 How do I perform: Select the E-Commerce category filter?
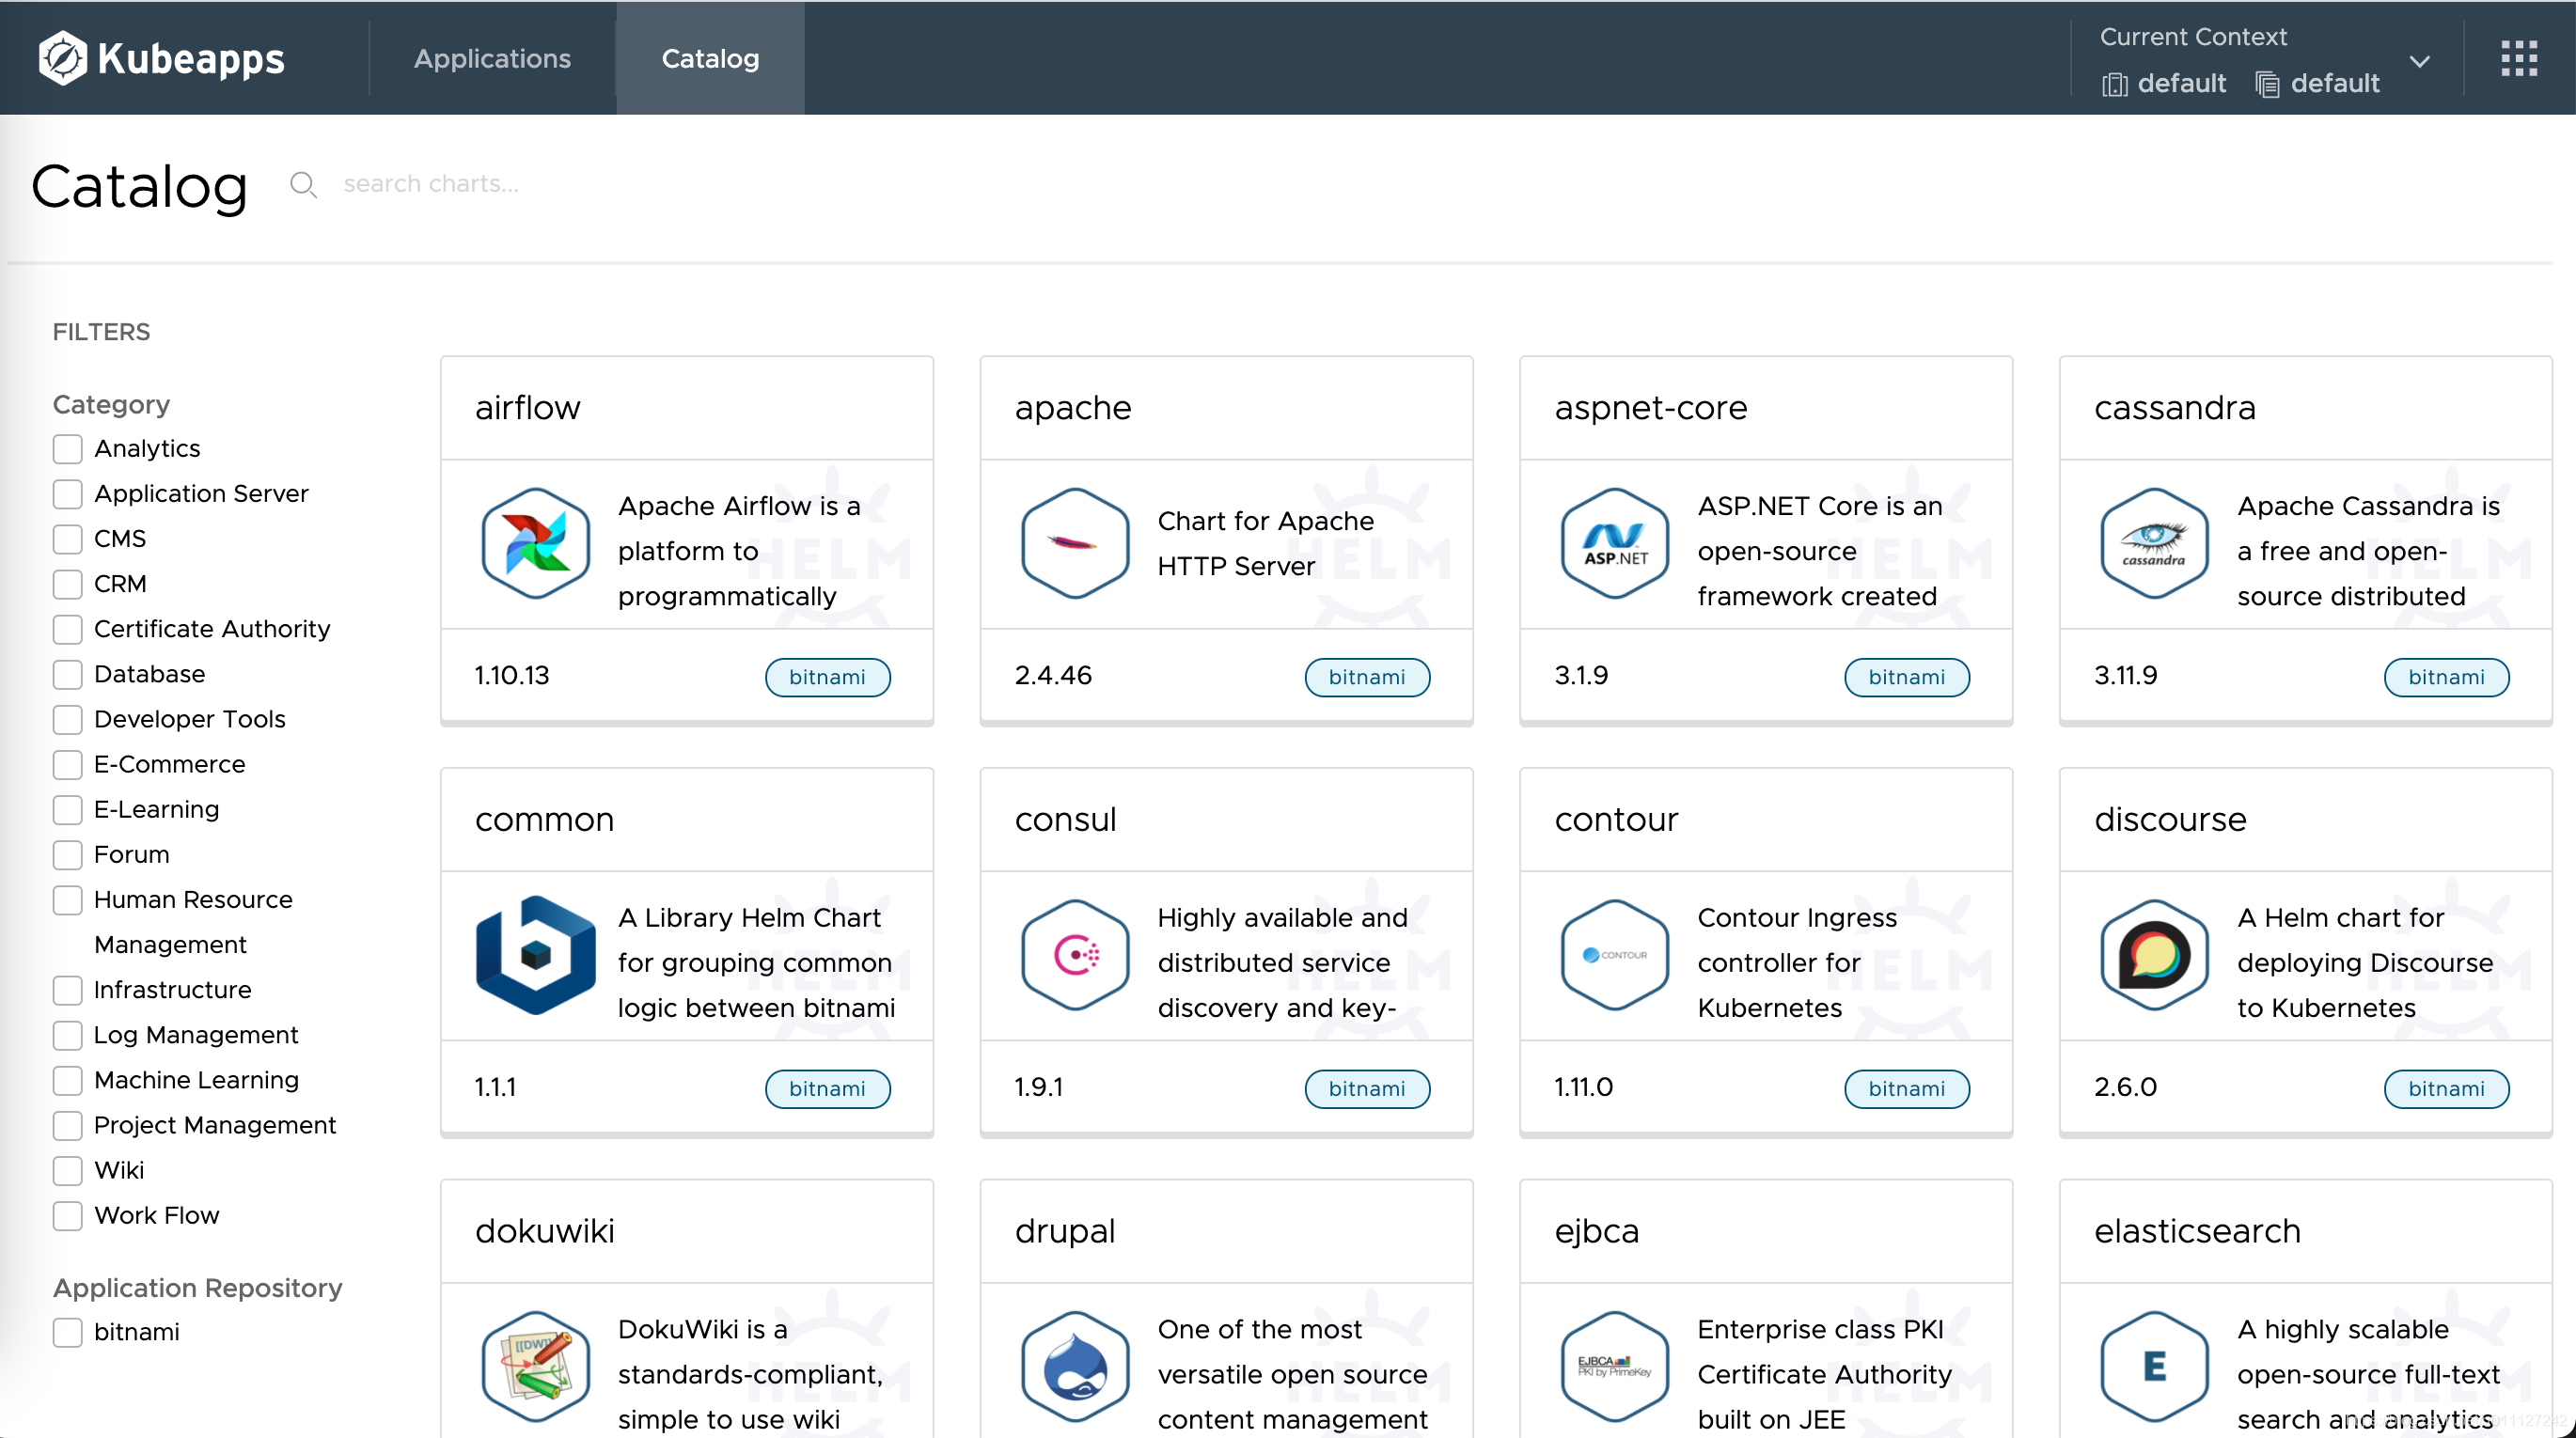coord(69,764)
